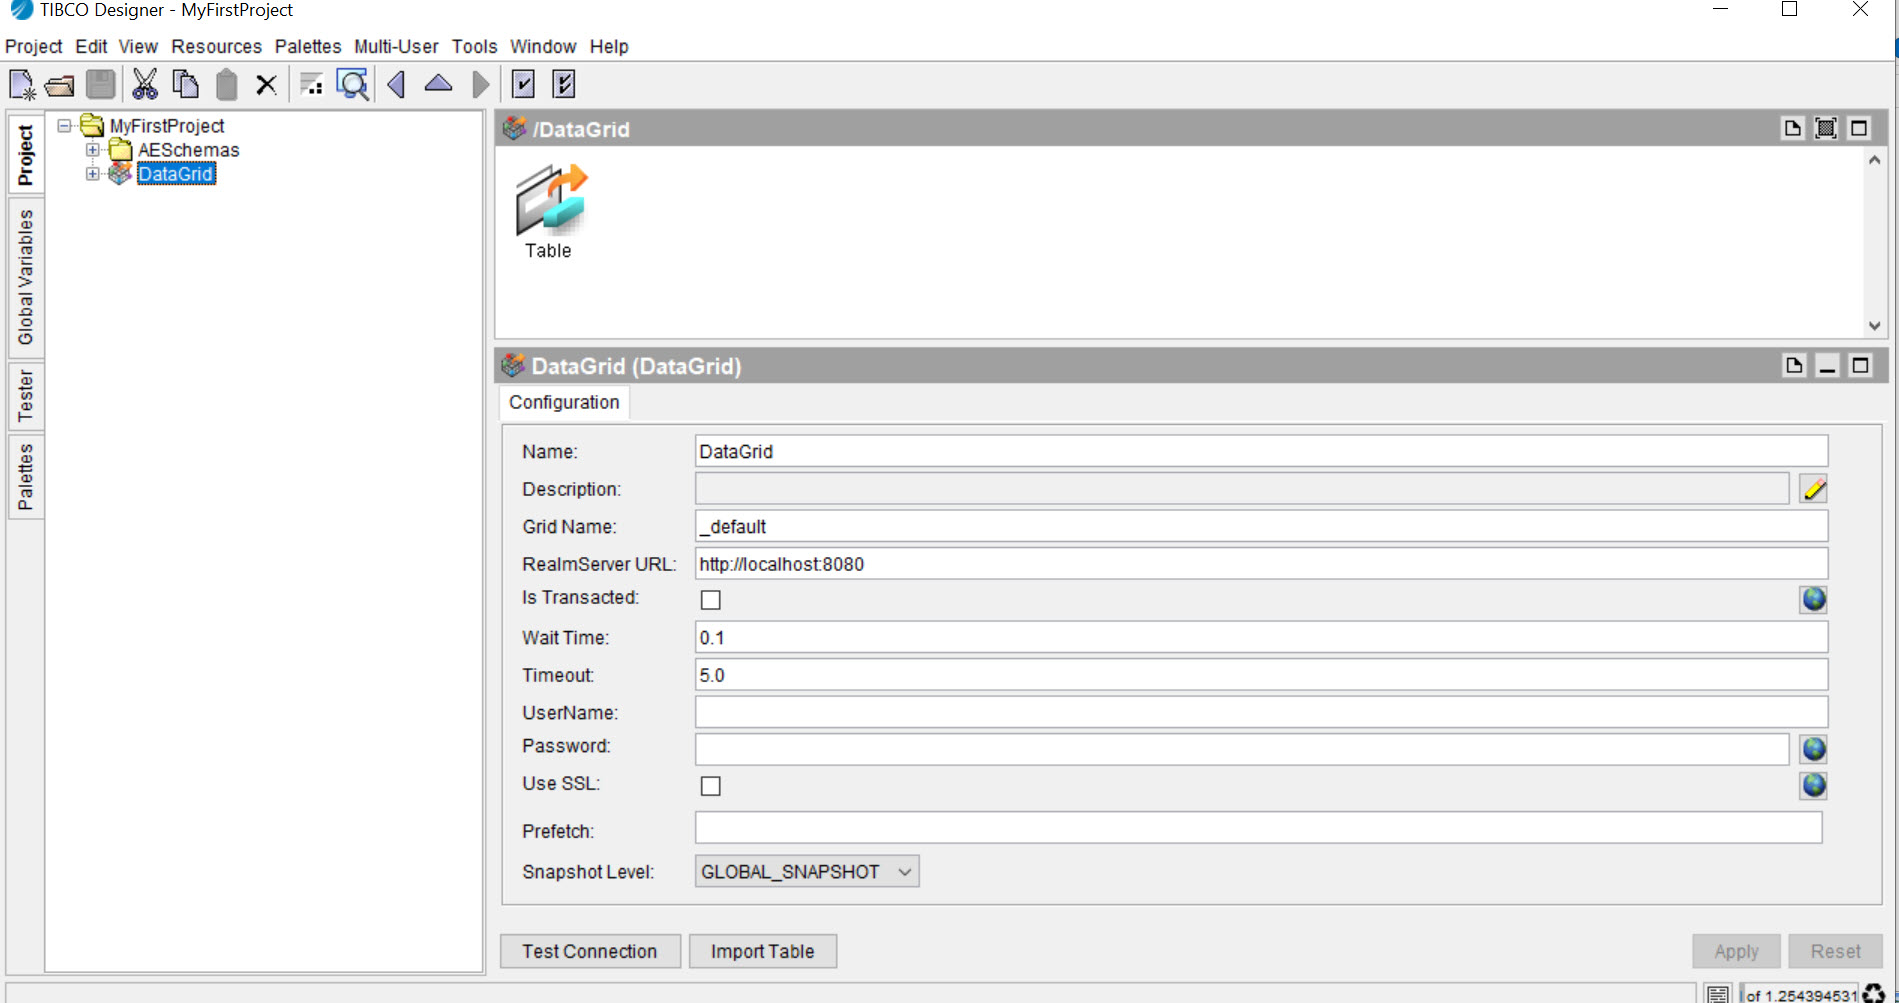The width and height of the screenshot is (1899, 1003).
Task: Click the globe icon beside Is Transacted
Action: [1814, 599]
